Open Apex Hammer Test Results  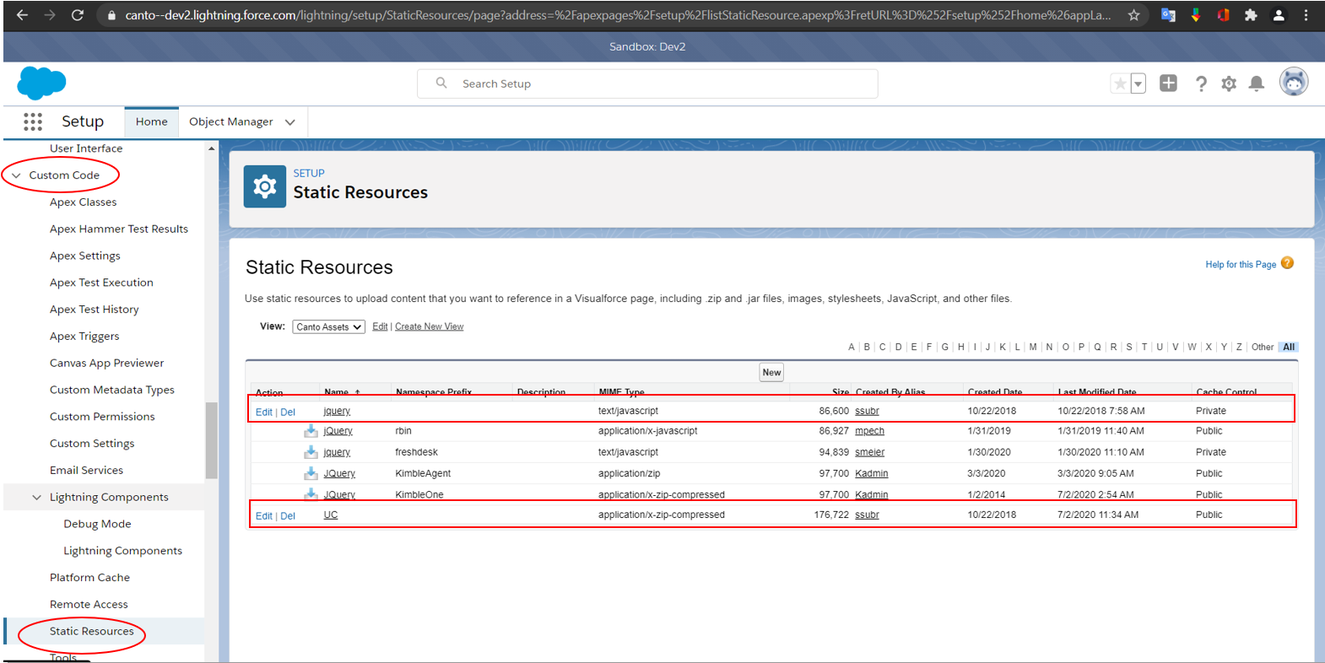click(x=119, y=229)
